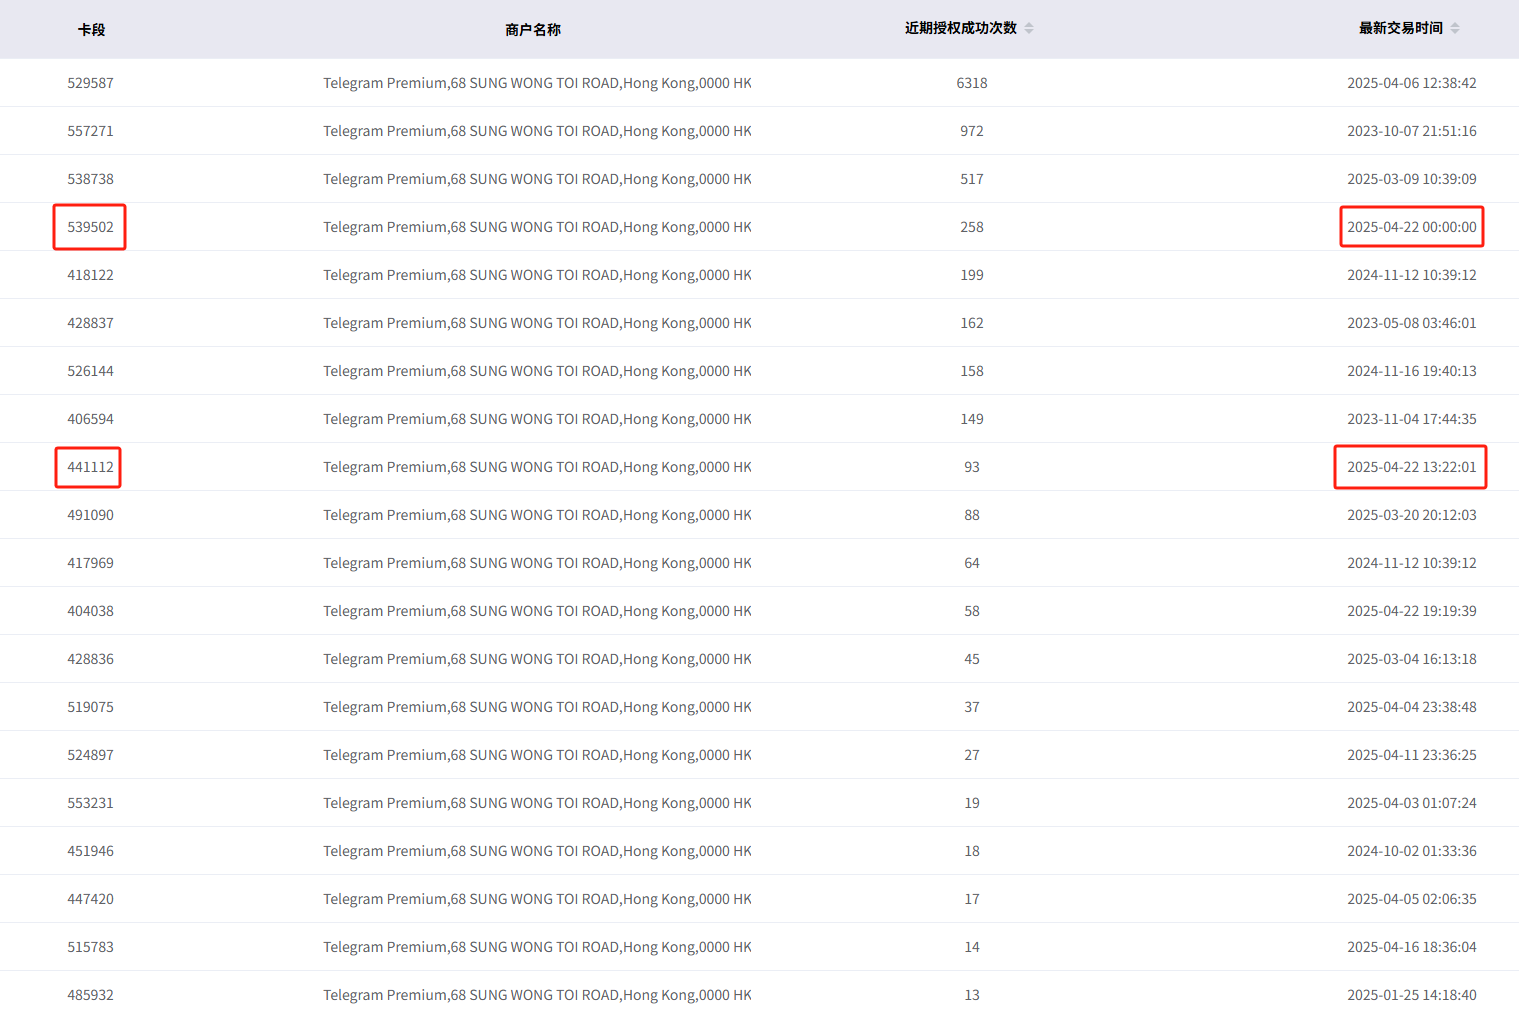Click the success count 93

pos(972,467)
